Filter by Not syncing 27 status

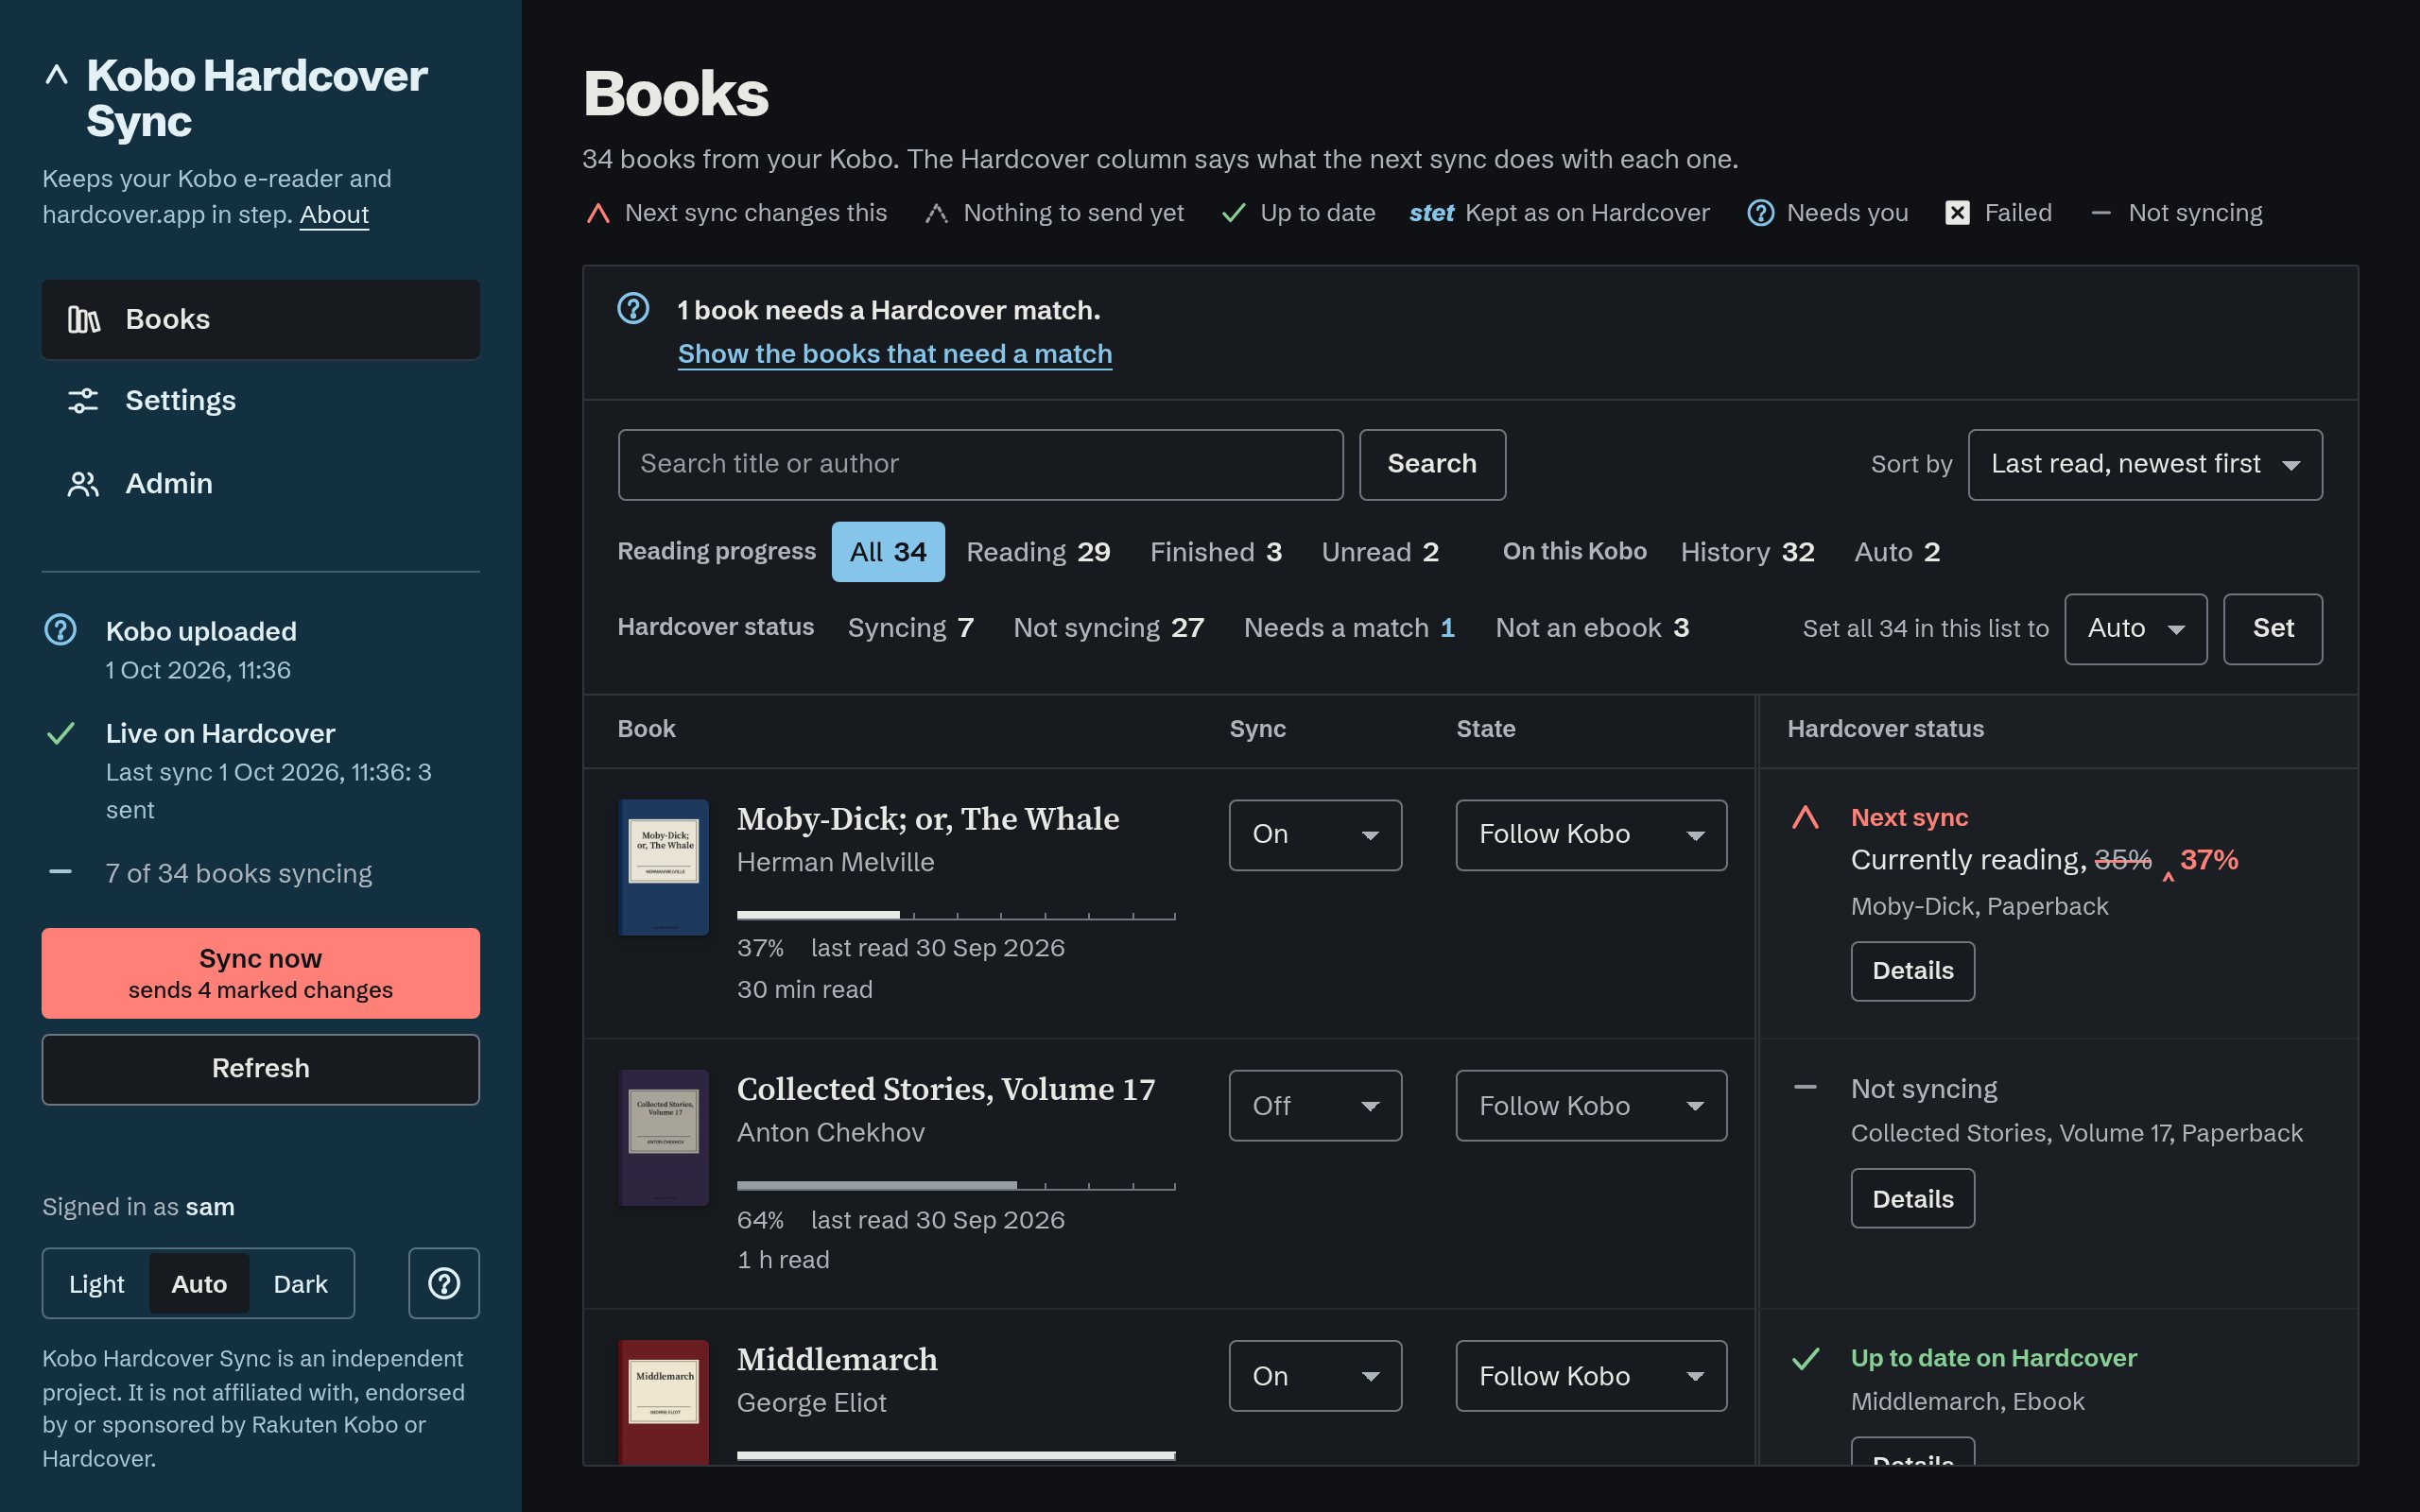pyautogui.click(x=1108, y=628)
